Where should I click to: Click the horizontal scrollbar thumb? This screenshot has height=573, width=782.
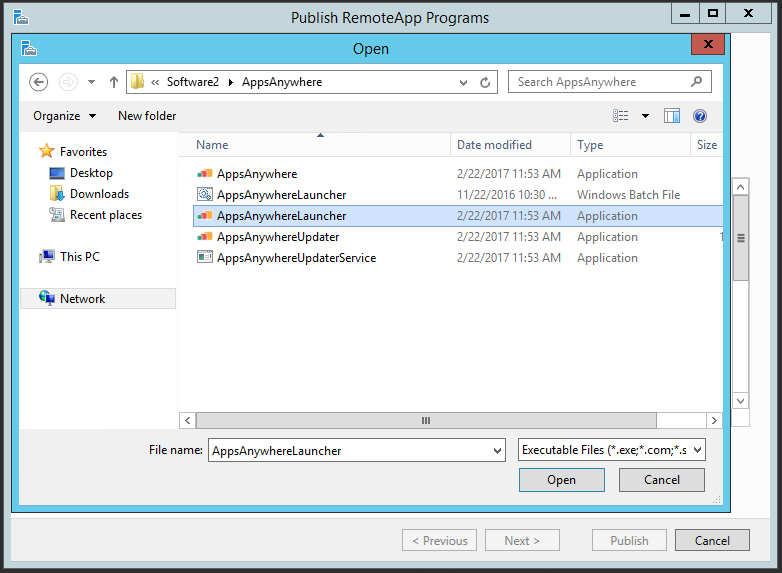[426, 421]
